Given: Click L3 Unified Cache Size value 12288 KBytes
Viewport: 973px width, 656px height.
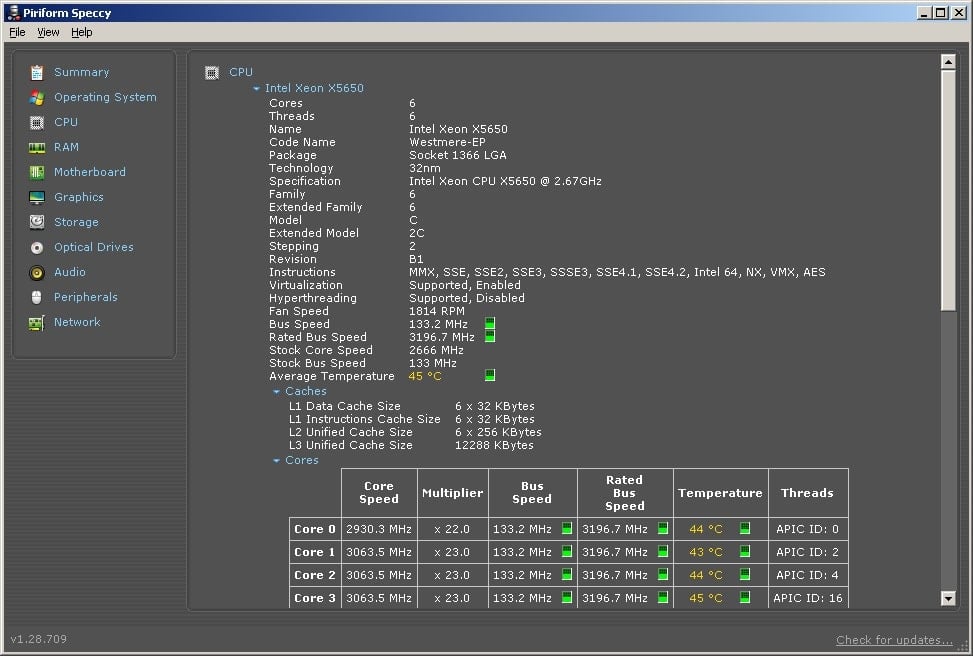Looking at the screenshot, I should tap(494, 445).
